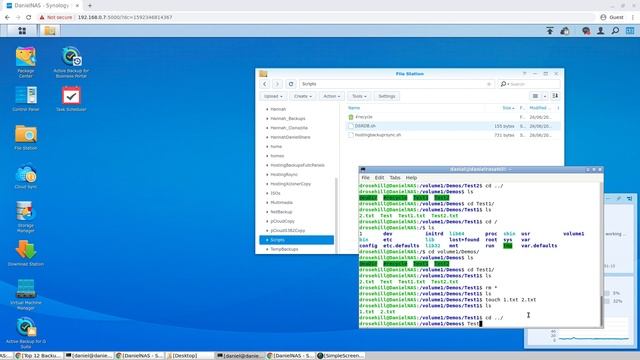This screenshot has height=360, width=640.
Task: Open the Guest browser profile button
Action: coord(612,17)
